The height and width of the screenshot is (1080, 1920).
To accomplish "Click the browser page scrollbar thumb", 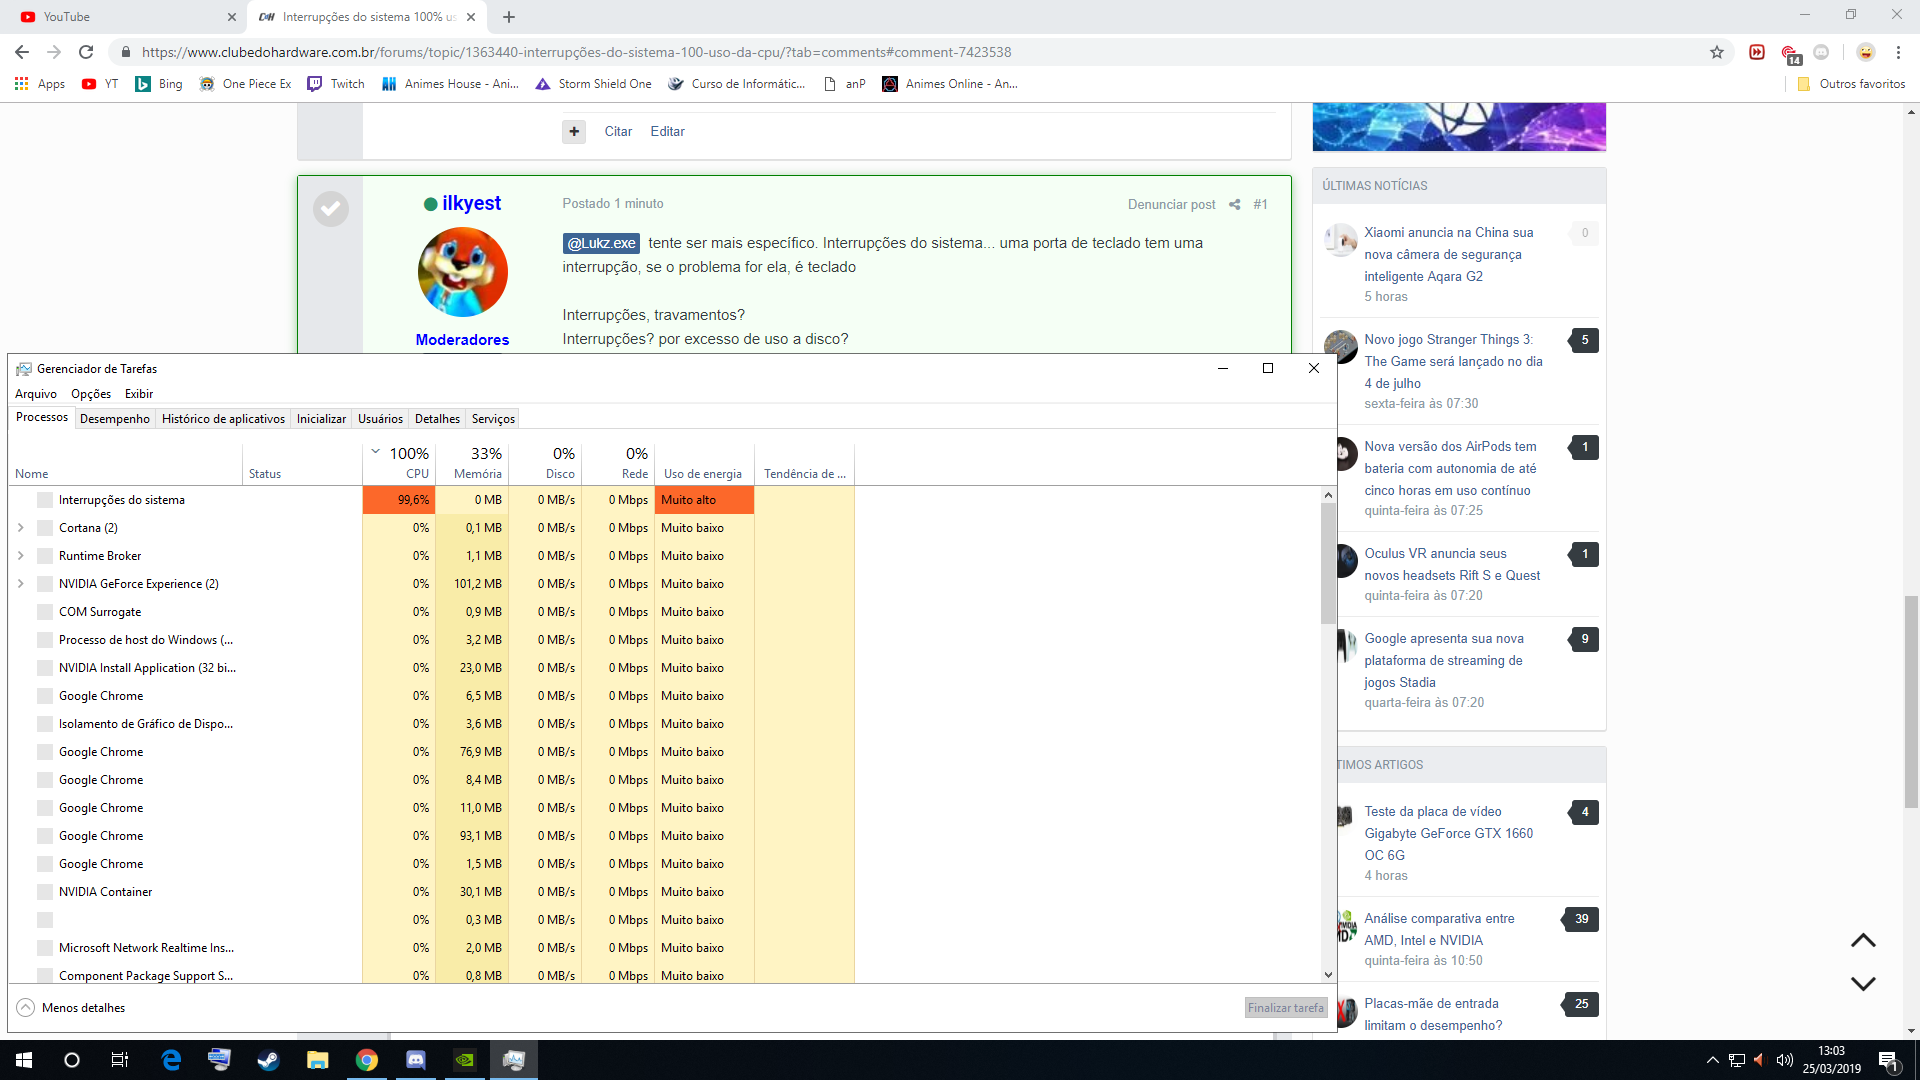I will point(1911,702).
